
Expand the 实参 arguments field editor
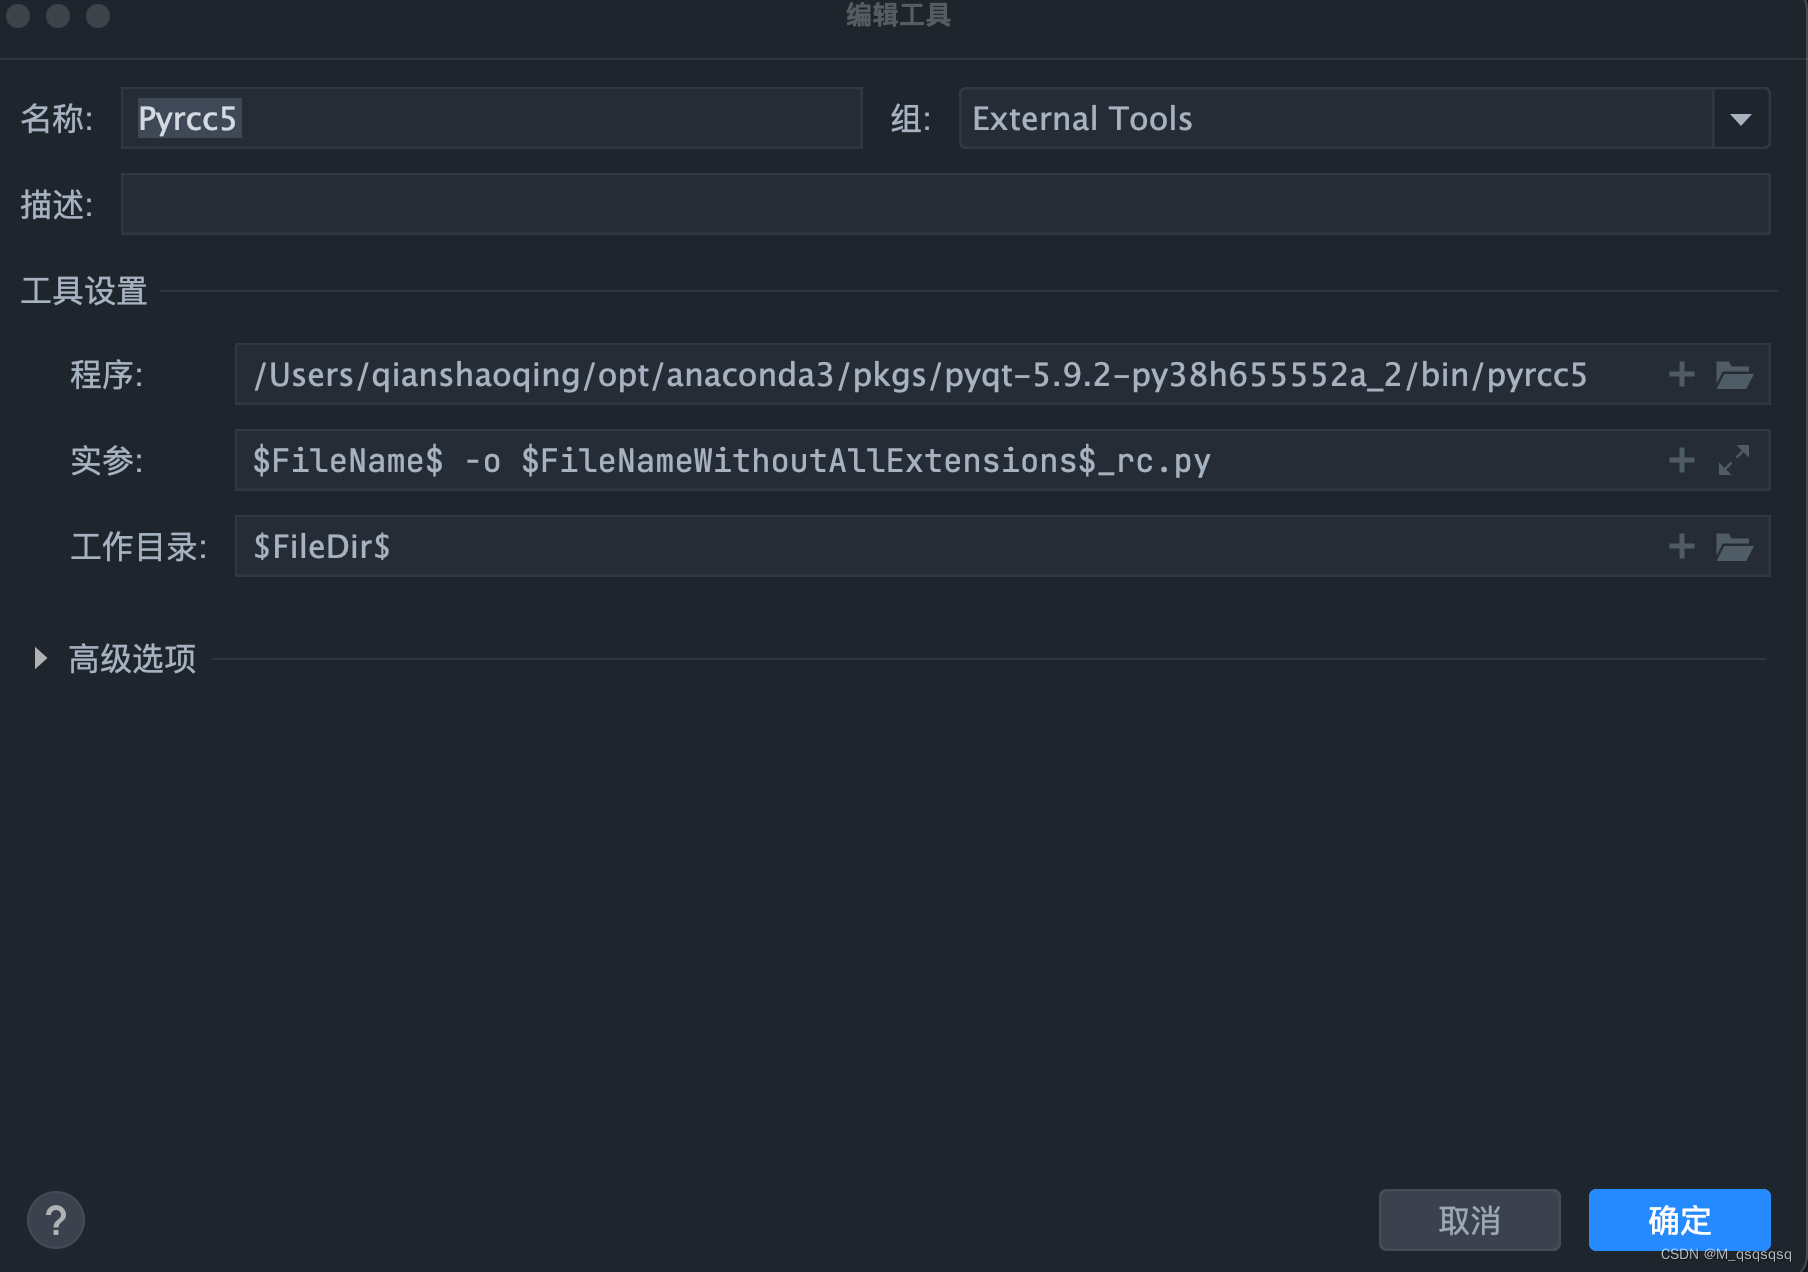1734,461
